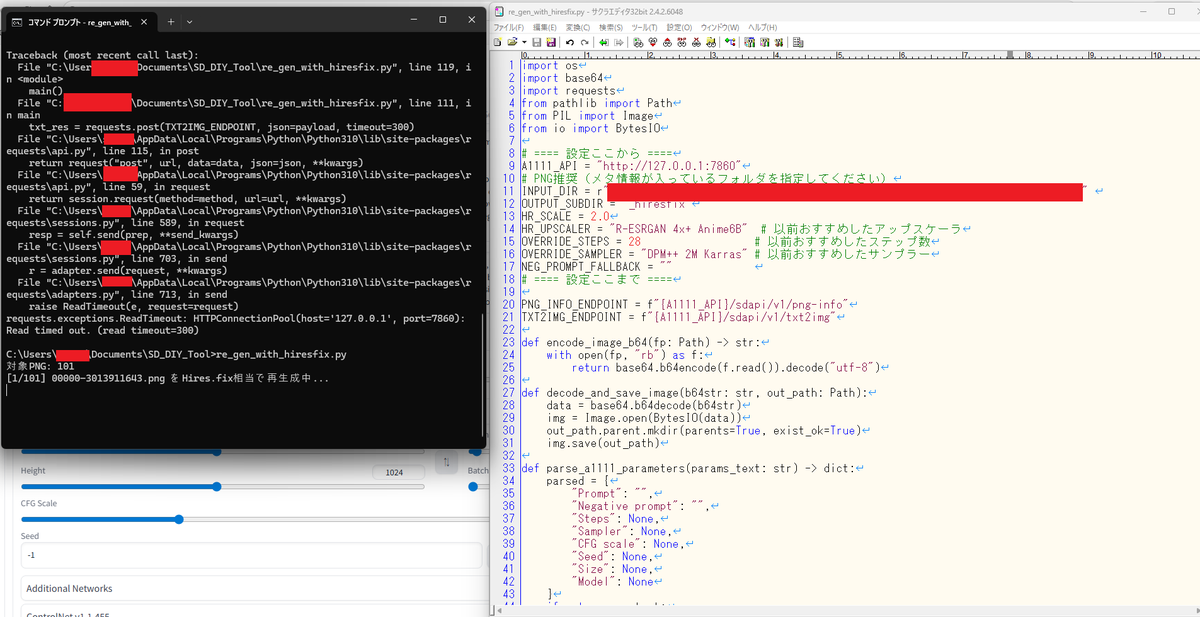Click the Seed input field
Viewport: 1200px width, 617px height.
[x=251, y=555]
